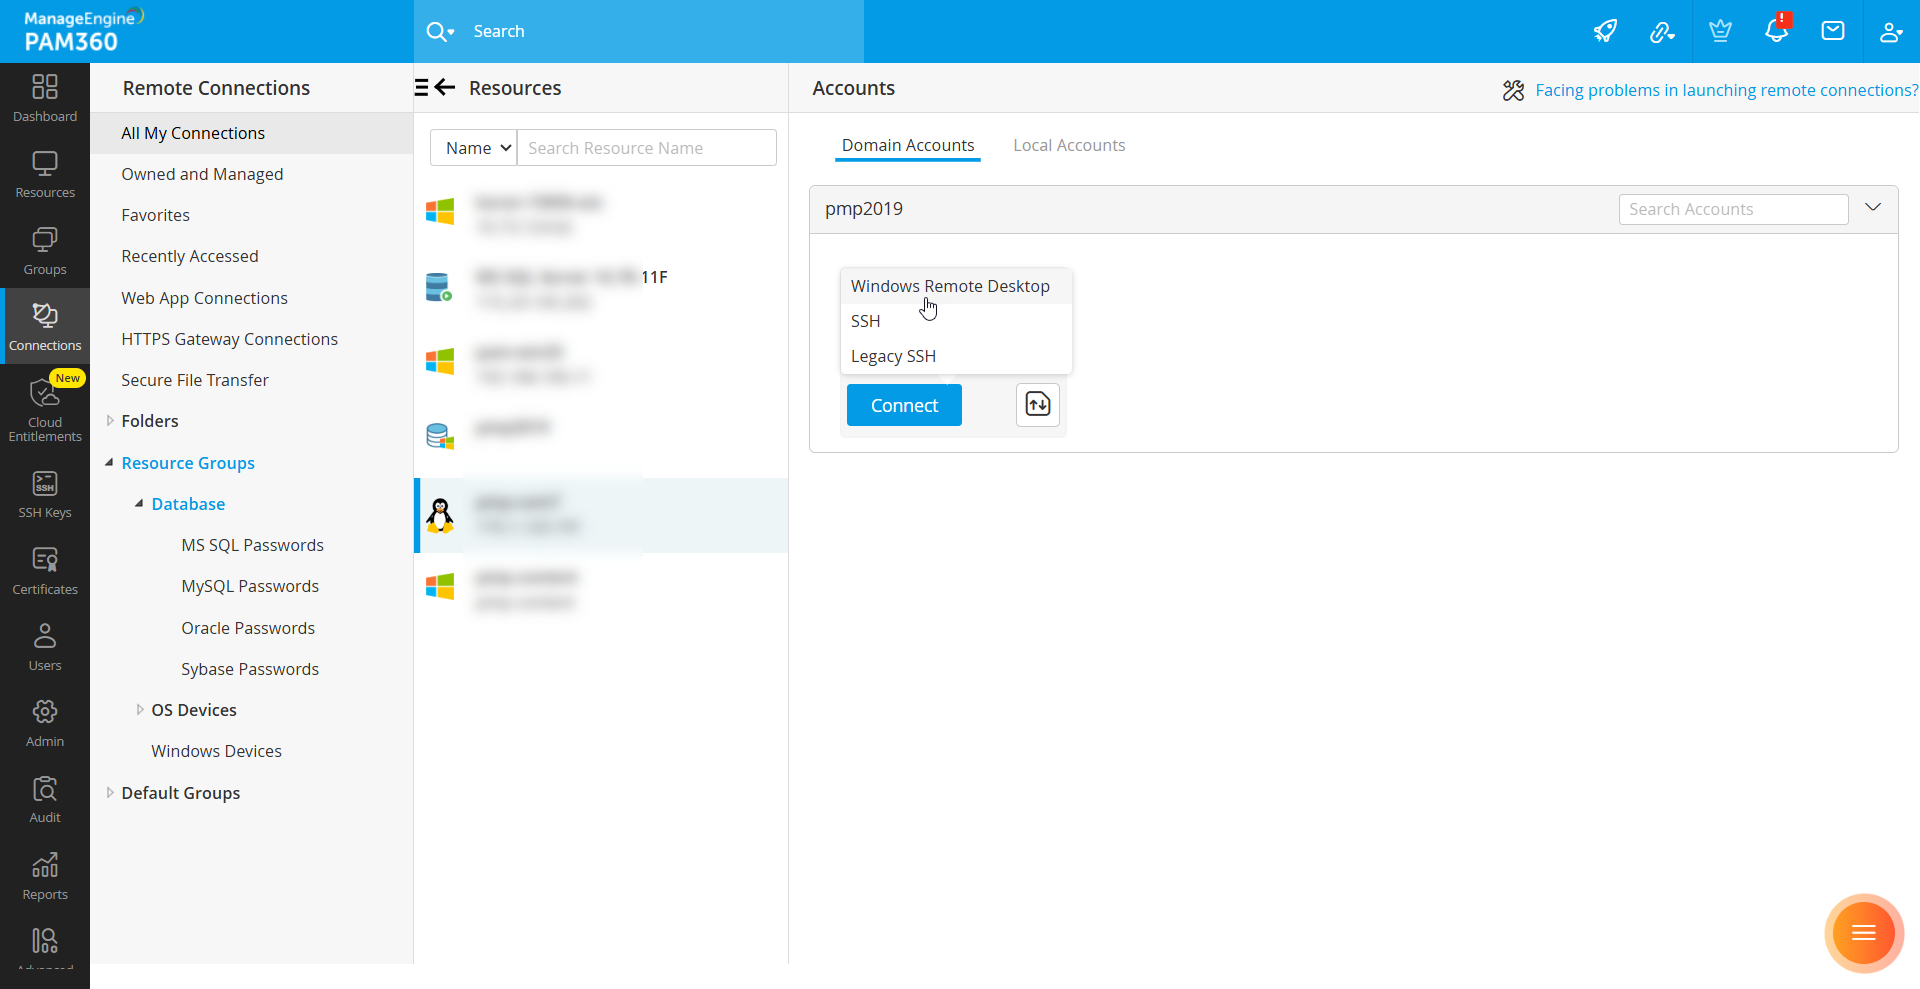Collapse the pmp2019 accounts panel chevron
Image resolution: width=1920 pixels, height=989 pixels.
1873,208
